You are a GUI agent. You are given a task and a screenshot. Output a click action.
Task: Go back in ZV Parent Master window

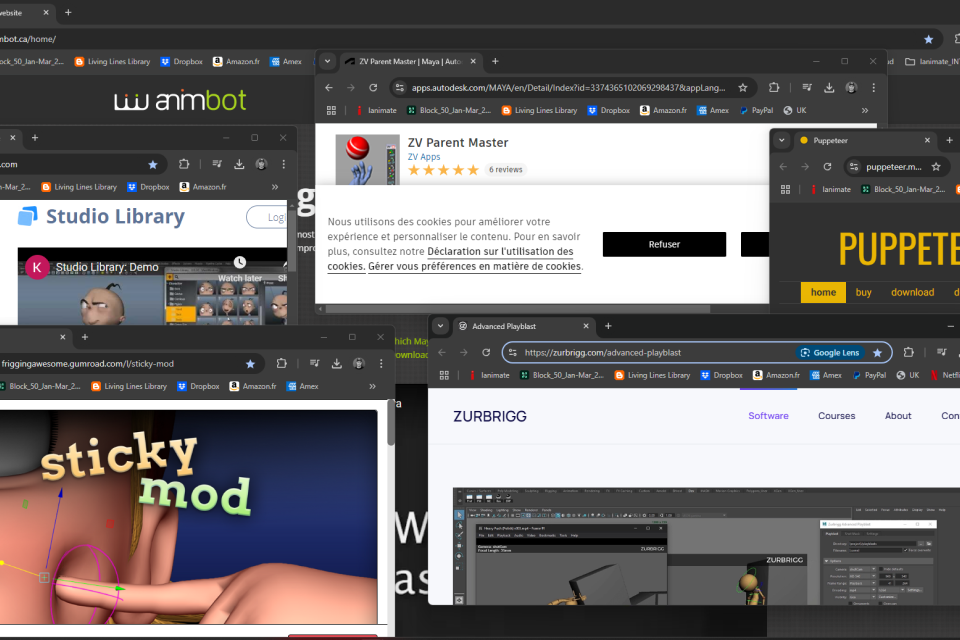[329, 88]
